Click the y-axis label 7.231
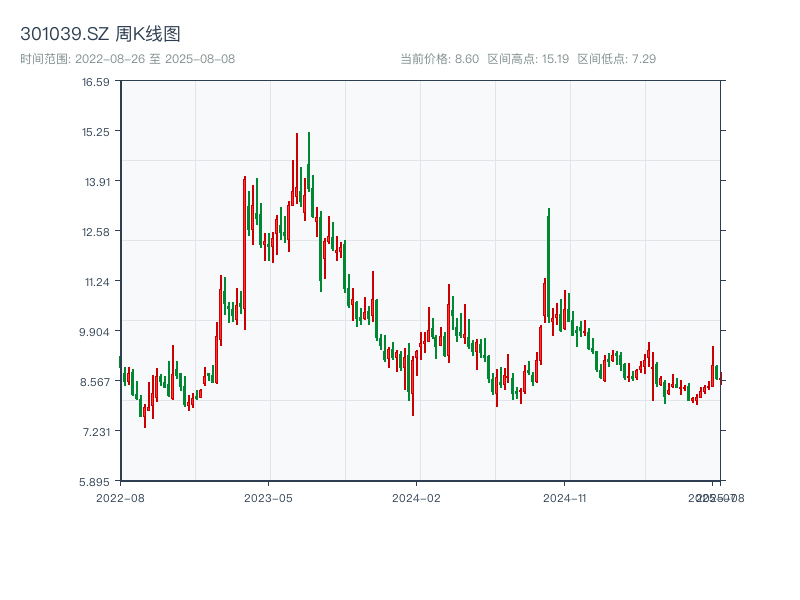The image size is (800, 600). click(x=96, y=432)
